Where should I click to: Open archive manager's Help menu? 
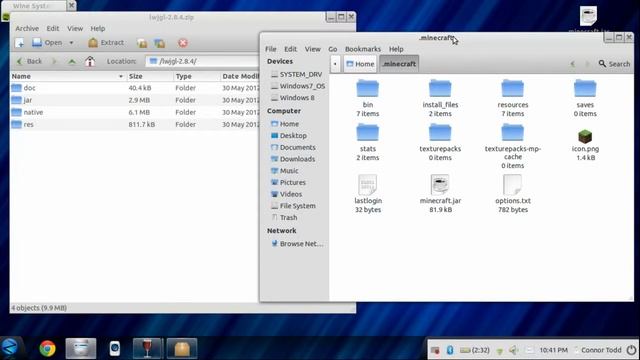[x=98, y=29]
